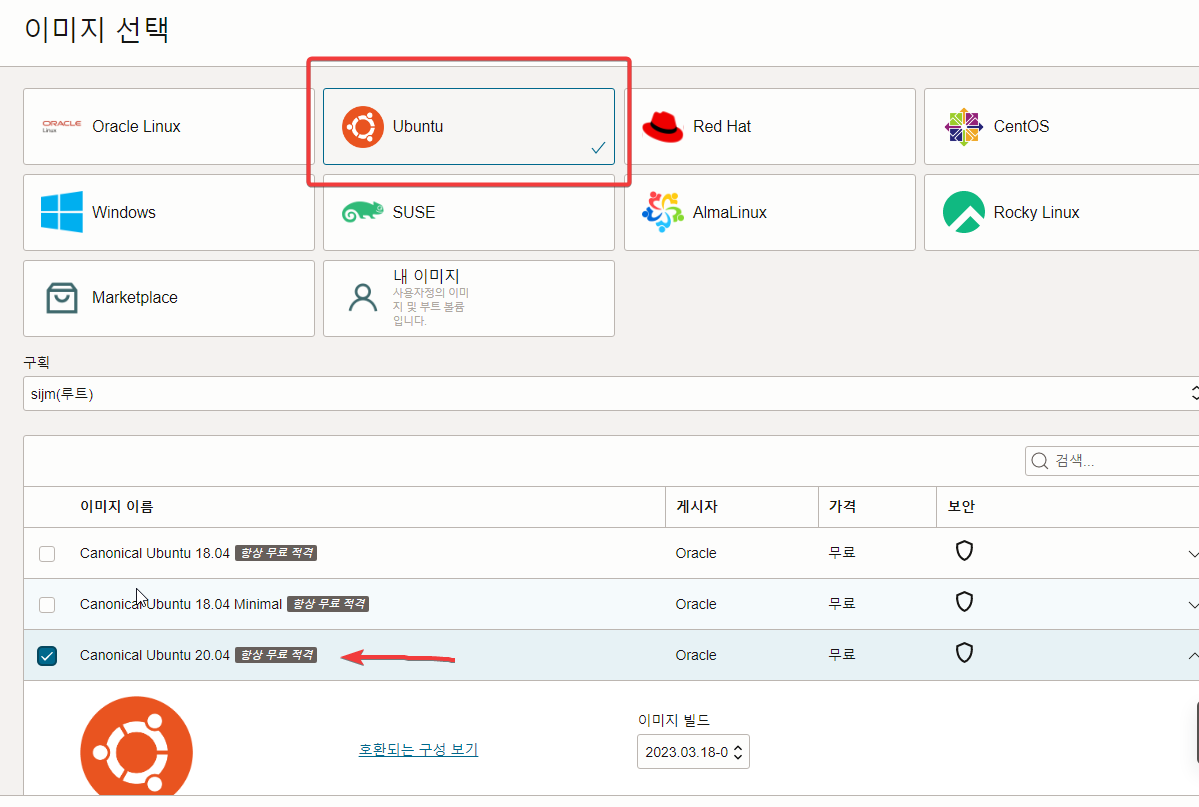Check the Canonical Ubuntu 18.04 Minimal checkbox
This screenshot has width=1199, height=807.
[x=47, y=604]
